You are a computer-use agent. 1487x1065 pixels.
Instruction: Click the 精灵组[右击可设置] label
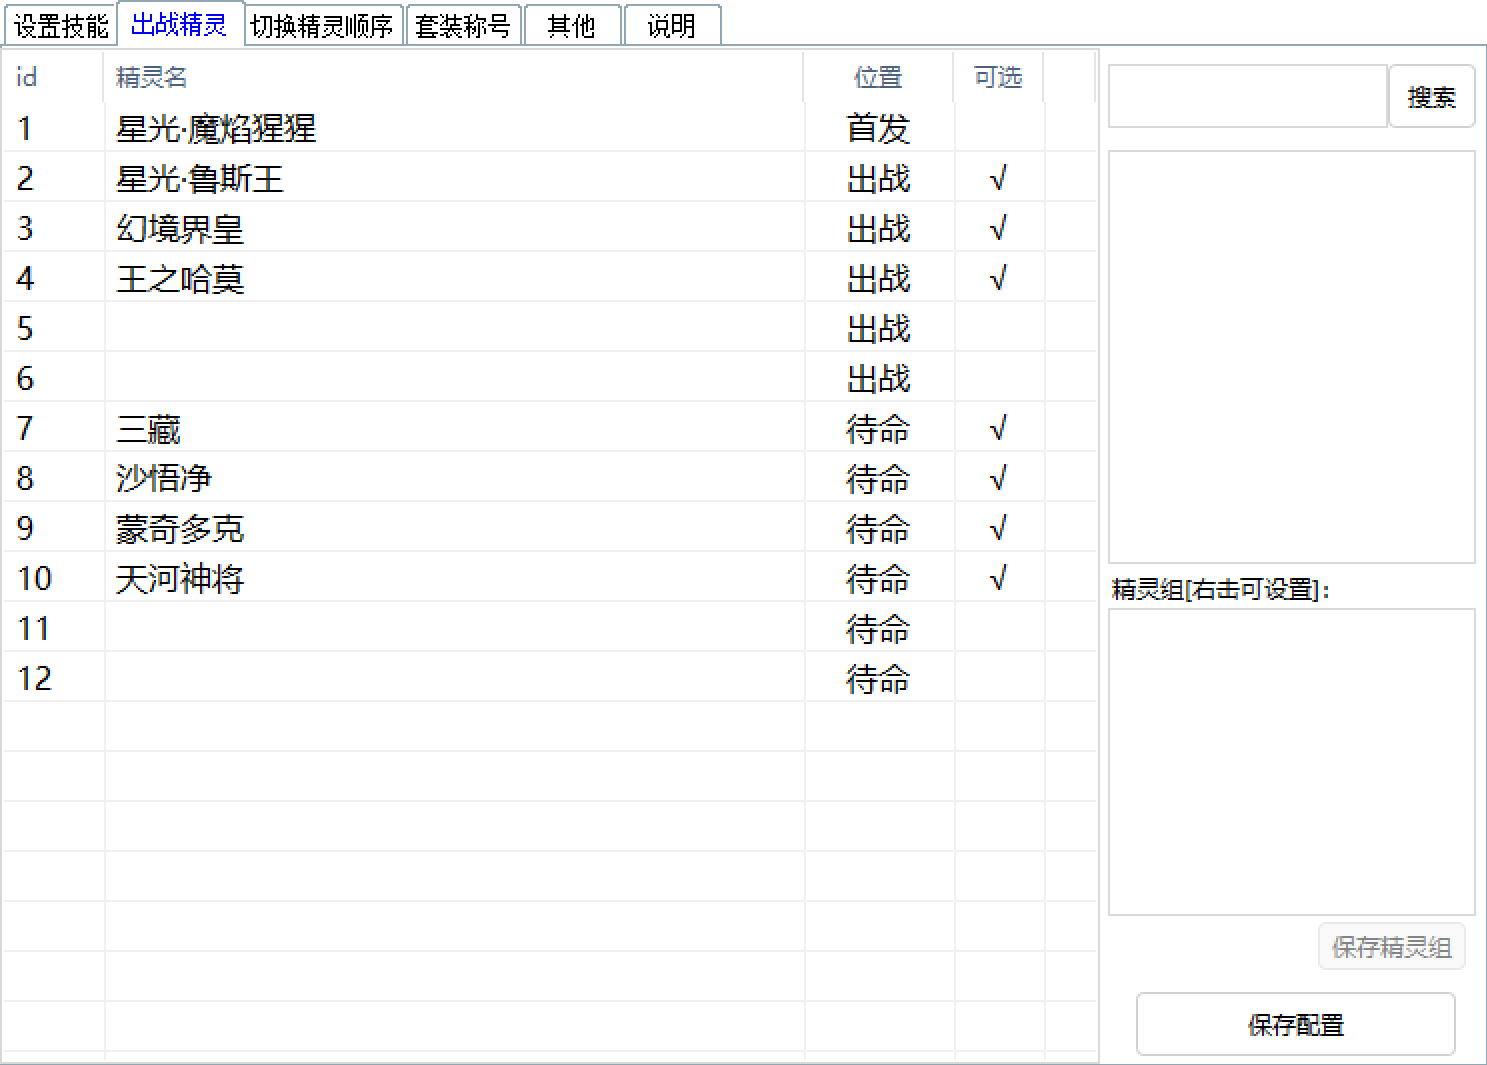pyautogui.click(x=1220, y=589)
